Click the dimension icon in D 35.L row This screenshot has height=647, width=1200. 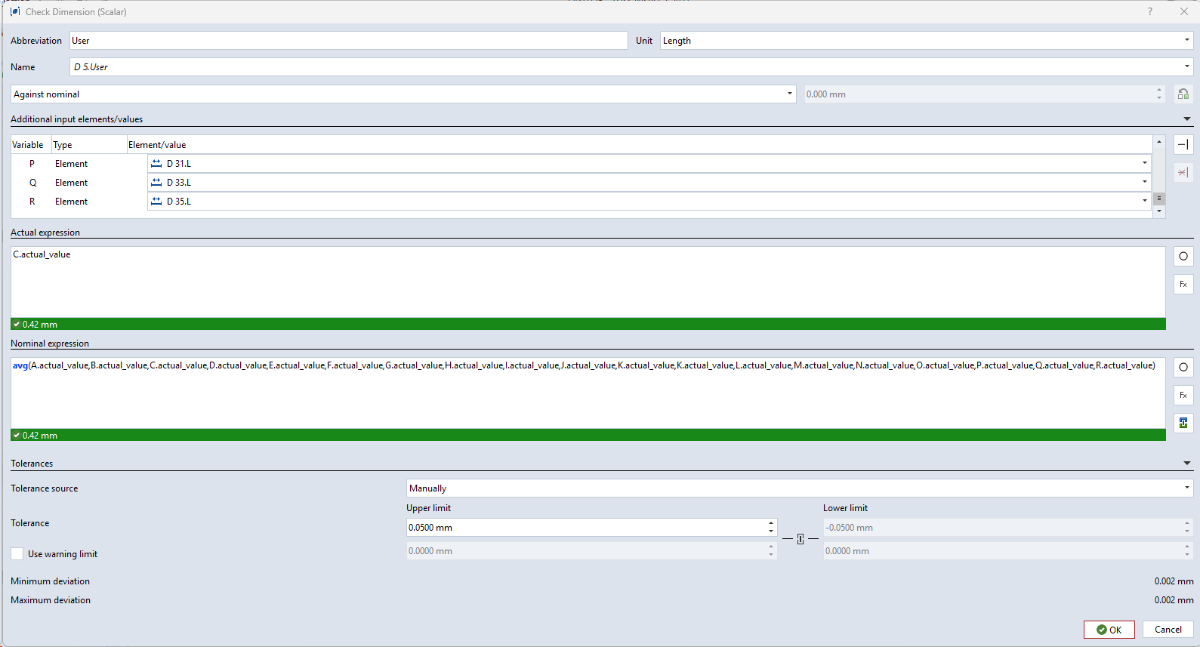[x=155, y=201]
